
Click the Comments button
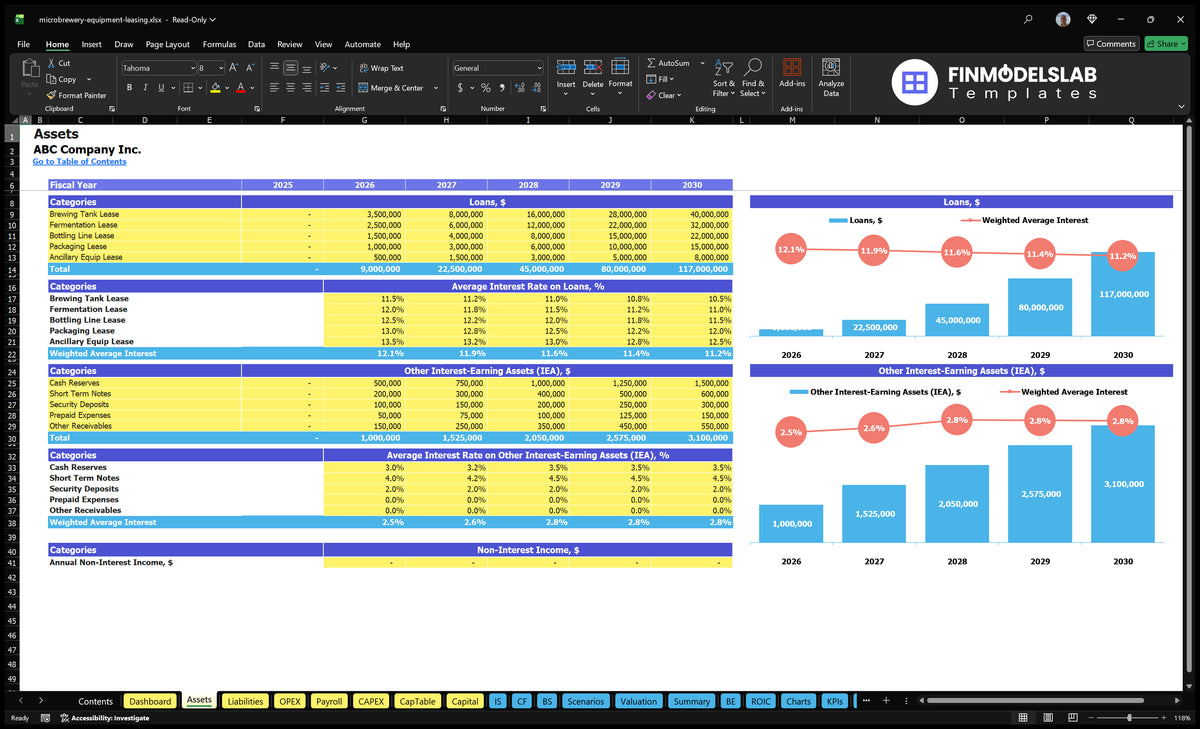pos(1111,44)
